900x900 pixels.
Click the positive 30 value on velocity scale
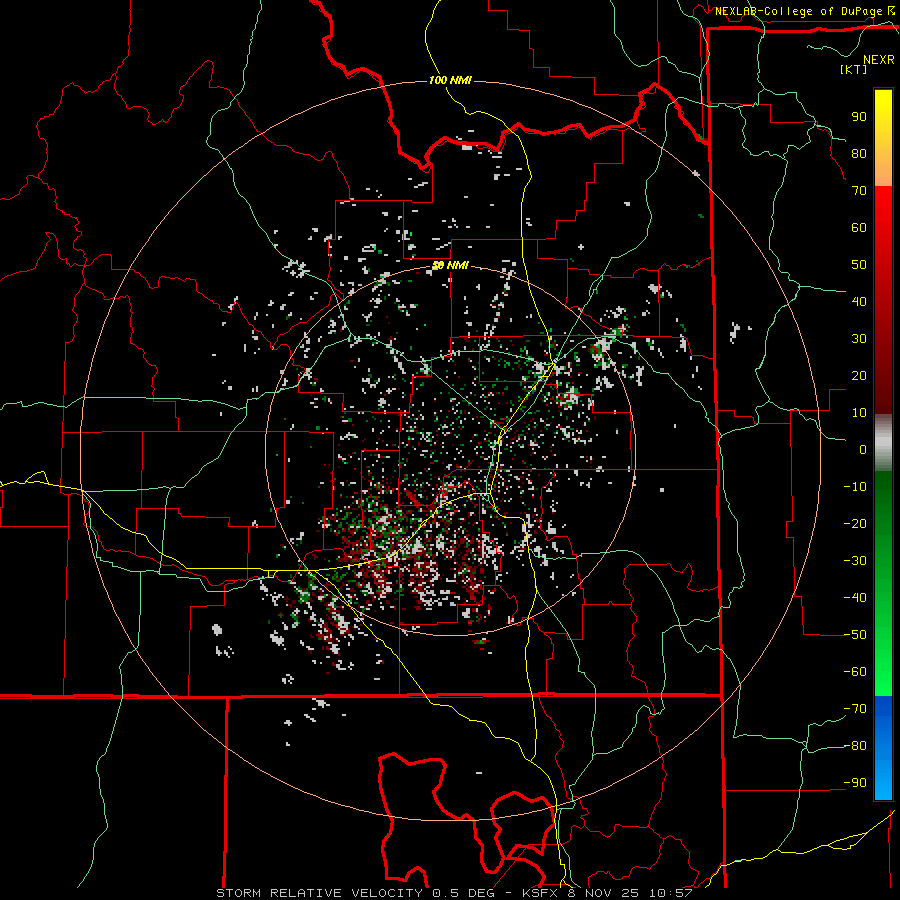pyautogui.click(x=859, y=339)
